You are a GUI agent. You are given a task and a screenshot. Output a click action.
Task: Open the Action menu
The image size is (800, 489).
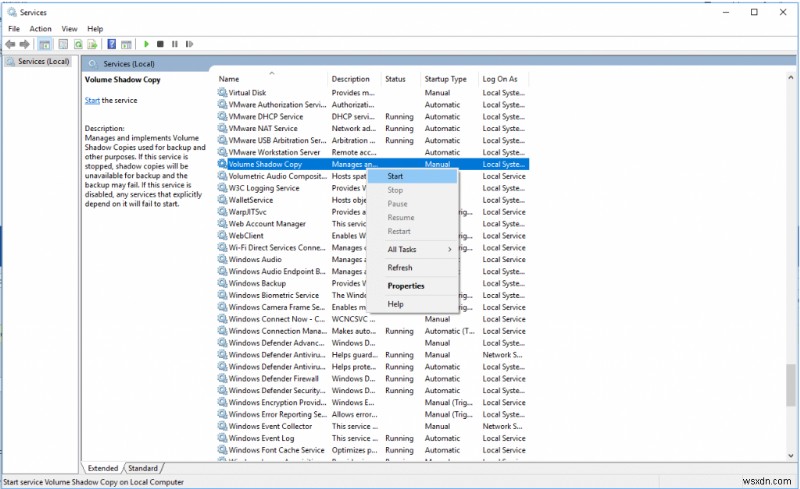(x=40, y=29)
